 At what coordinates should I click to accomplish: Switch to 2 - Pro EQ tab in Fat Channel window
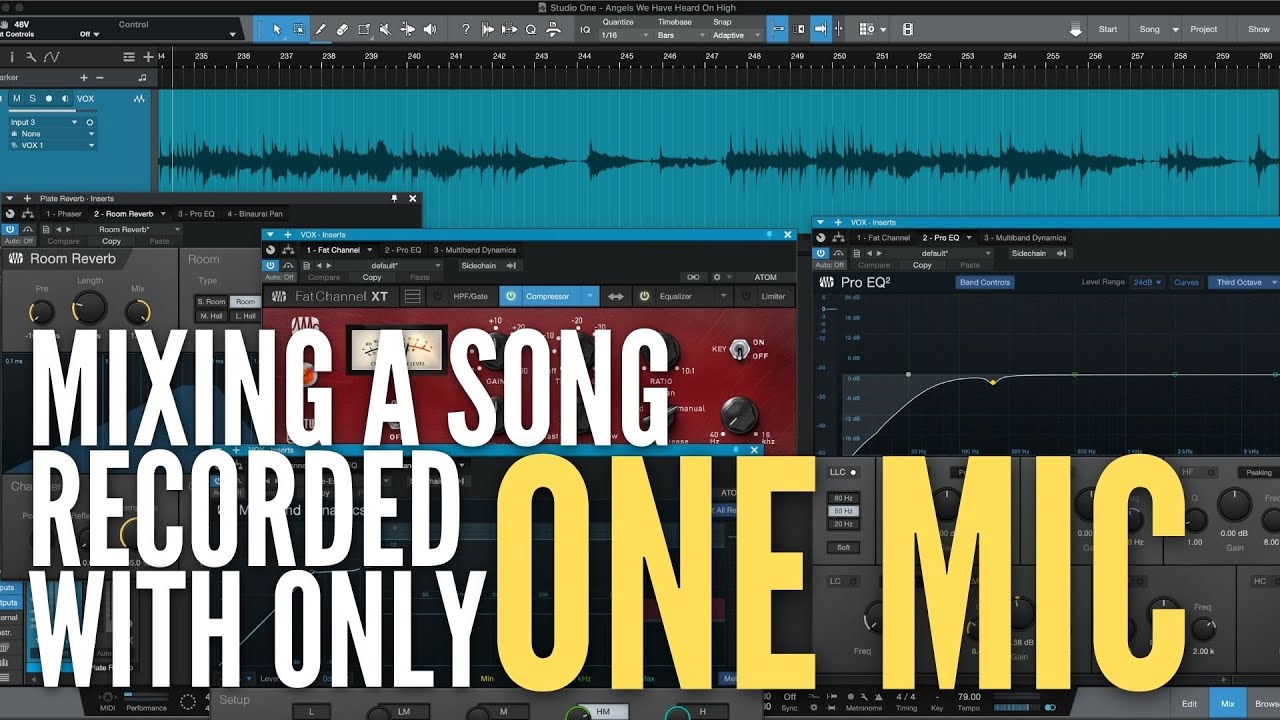coord(404,250)
